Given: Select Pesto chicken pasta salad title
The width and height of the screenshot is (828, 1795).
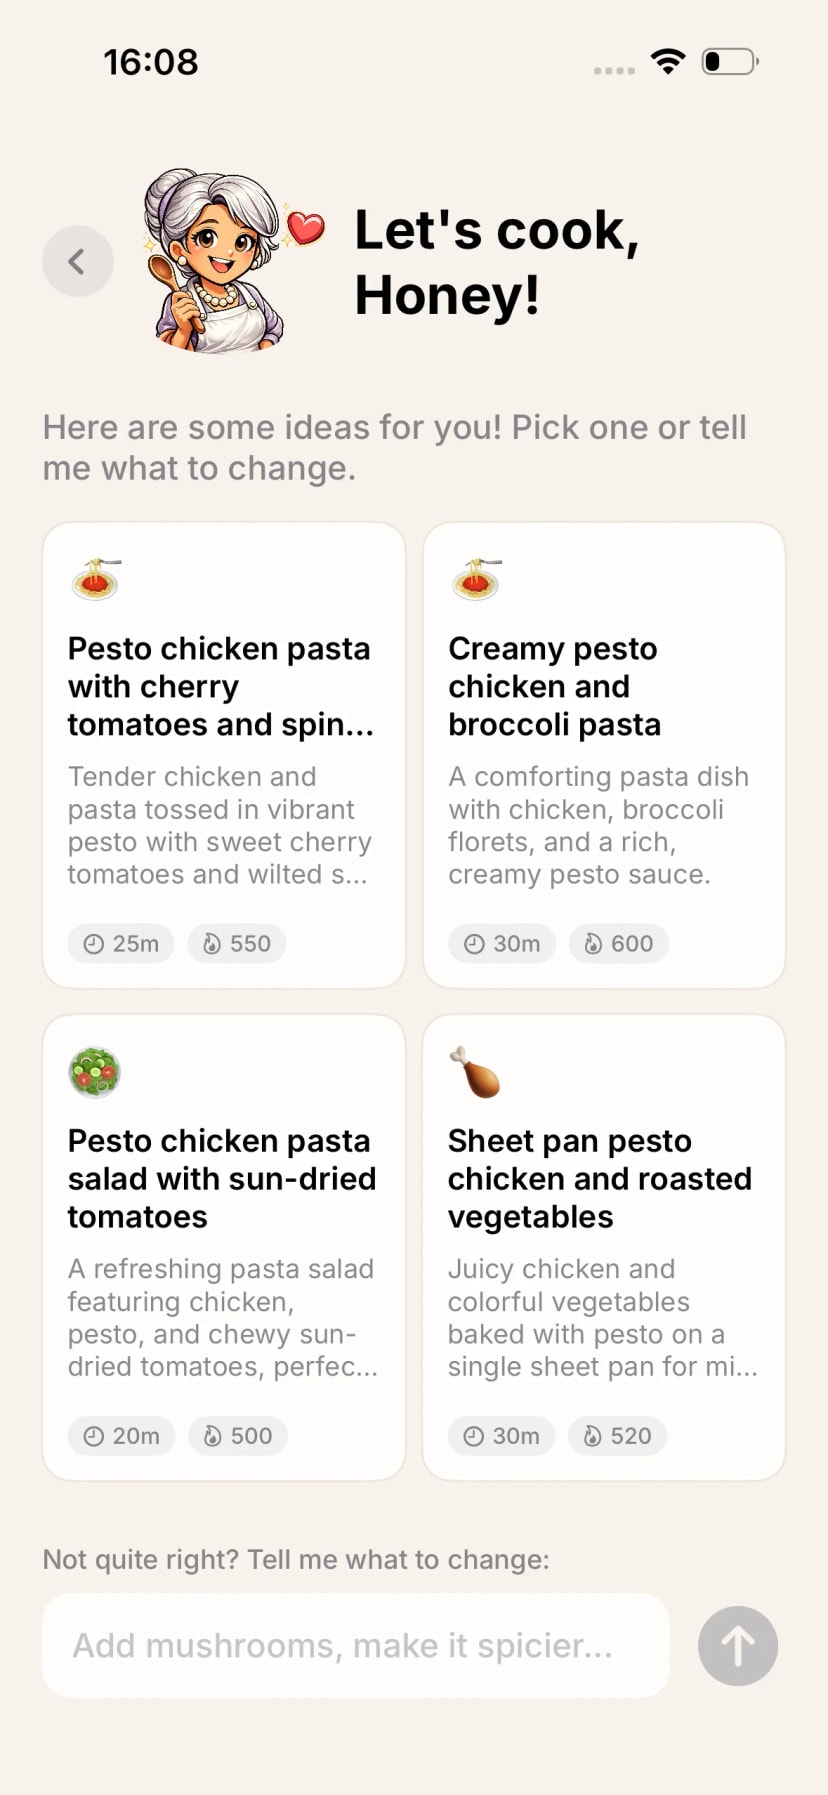Looking at the screenshot, I should 221,1178.
